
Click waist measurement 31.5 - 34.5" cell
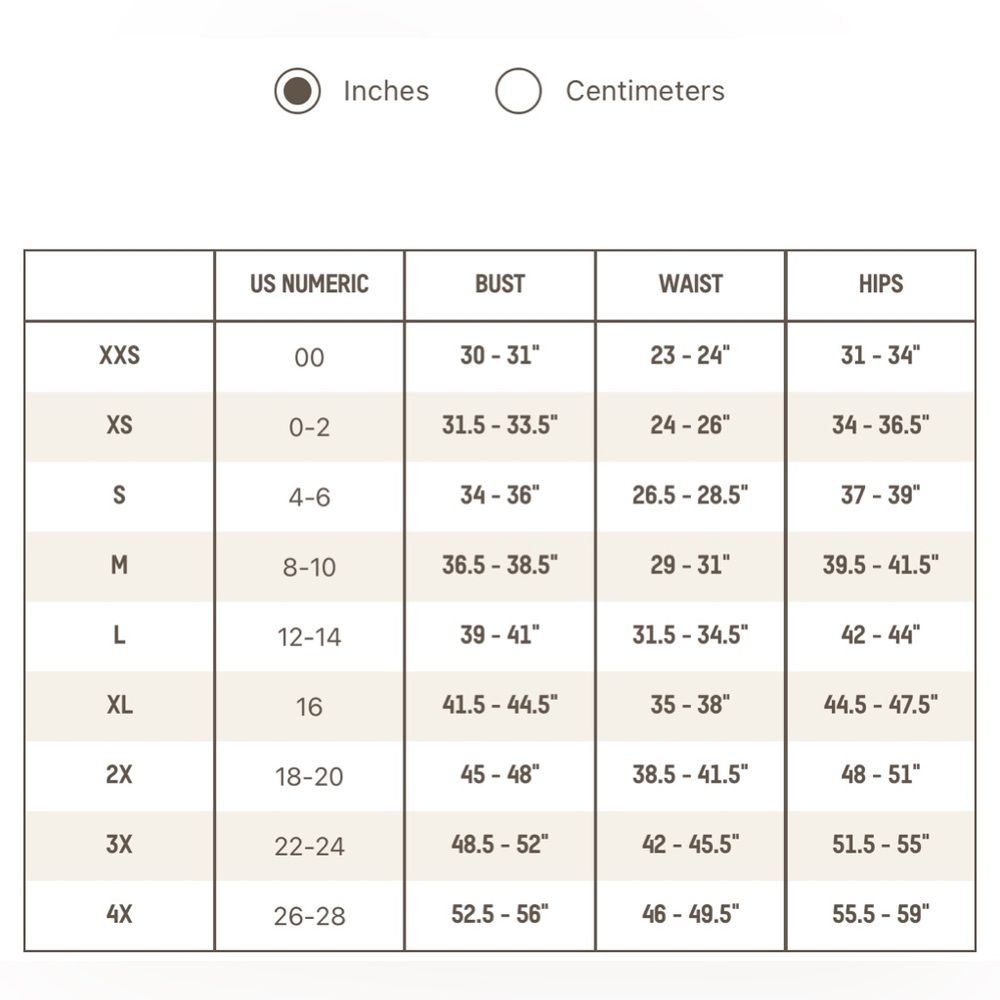pos(690,635)
